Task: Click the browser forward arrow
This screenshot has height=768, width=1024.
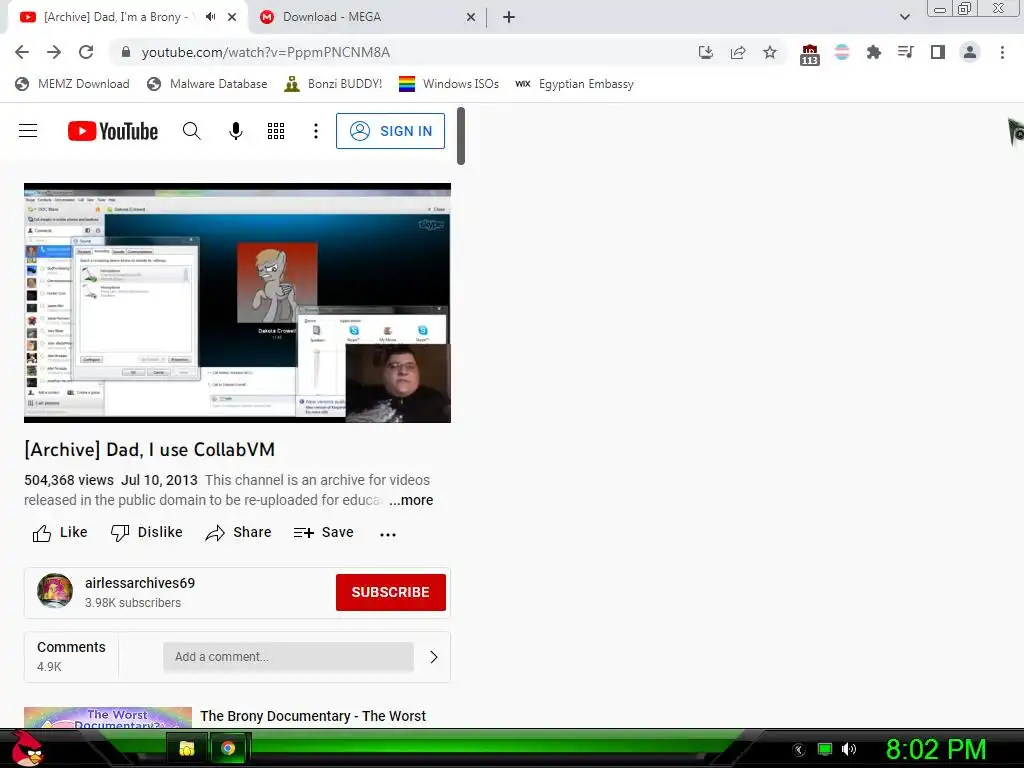Action: 54,52
